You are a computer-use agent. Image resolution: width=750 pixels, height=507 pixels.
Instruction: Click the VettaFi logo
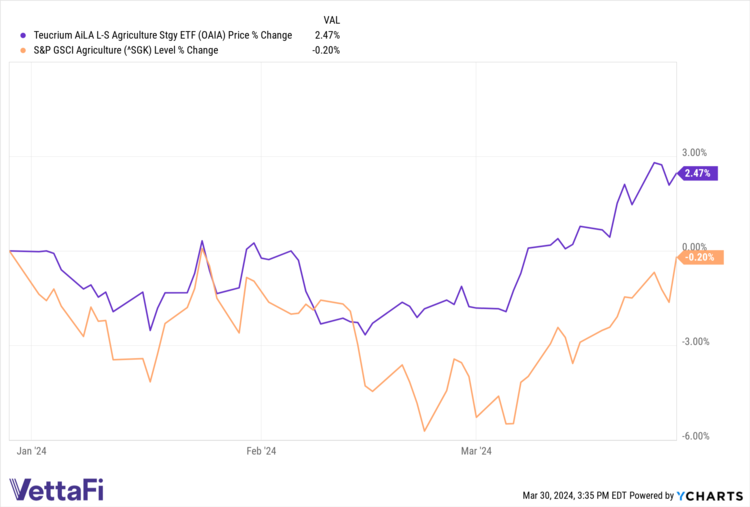[56, 490]
